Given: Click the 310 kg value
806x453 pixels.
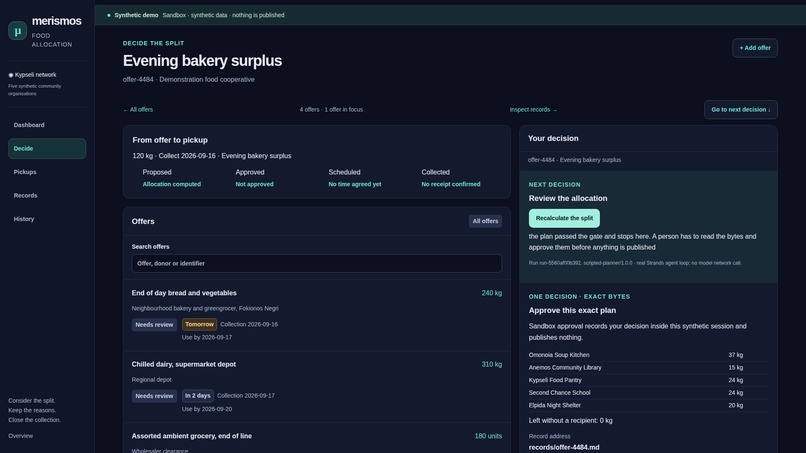Looking at the screenshot, I should [x=491, y=364].
